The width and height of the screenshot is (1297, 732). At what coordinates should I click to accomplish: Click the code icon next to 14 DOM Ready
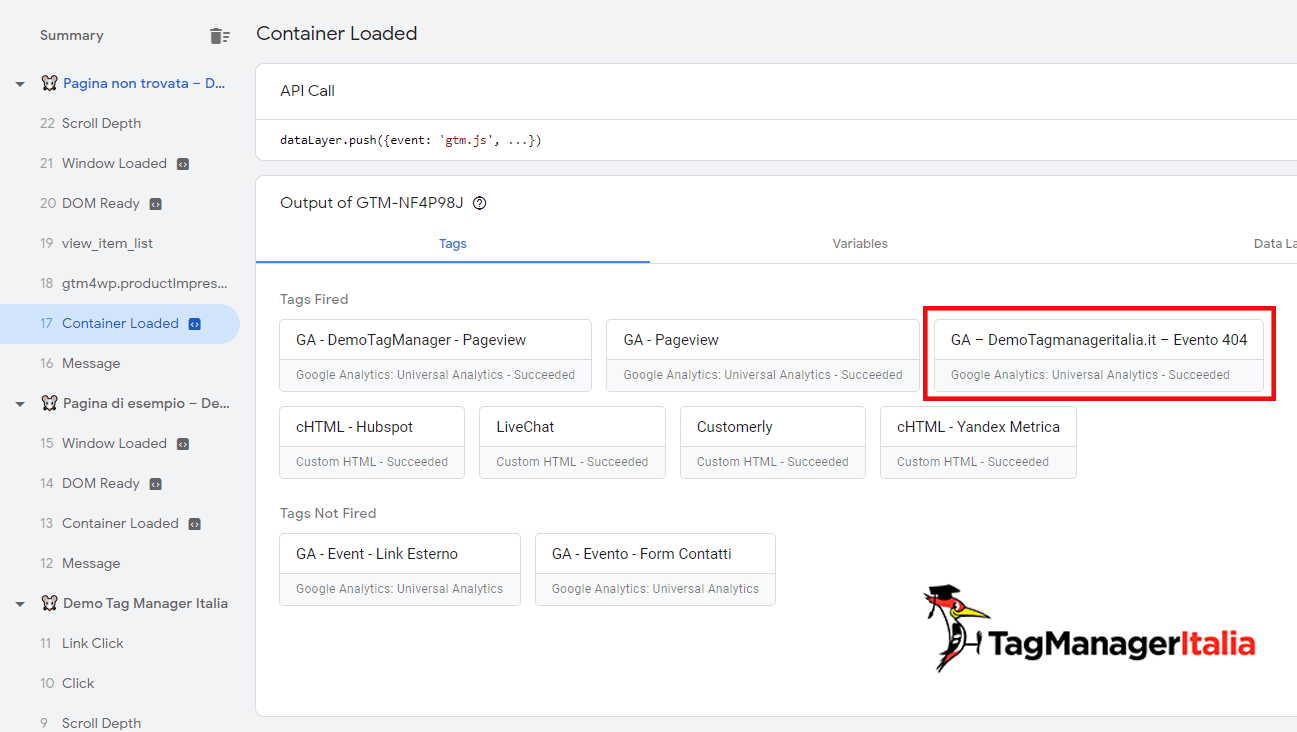tap(156, 483)
